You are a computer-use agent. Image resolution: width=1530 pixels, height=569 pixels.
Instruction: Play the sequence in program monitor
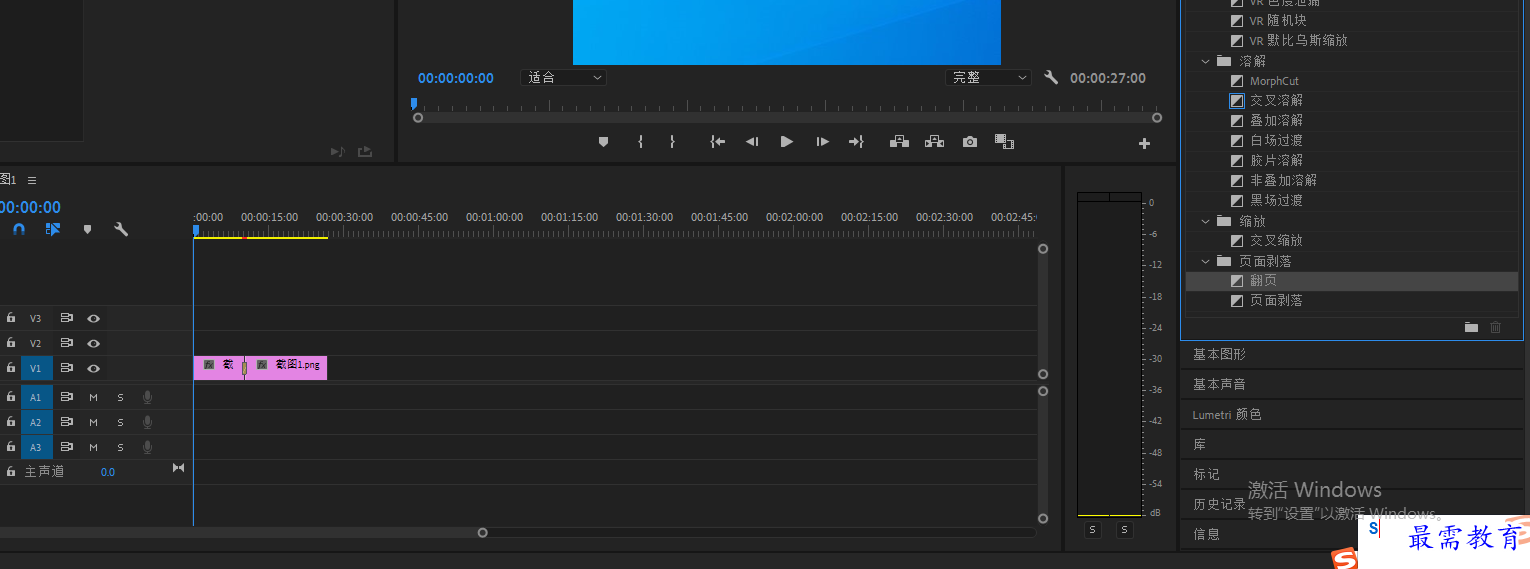pos(787,142)
